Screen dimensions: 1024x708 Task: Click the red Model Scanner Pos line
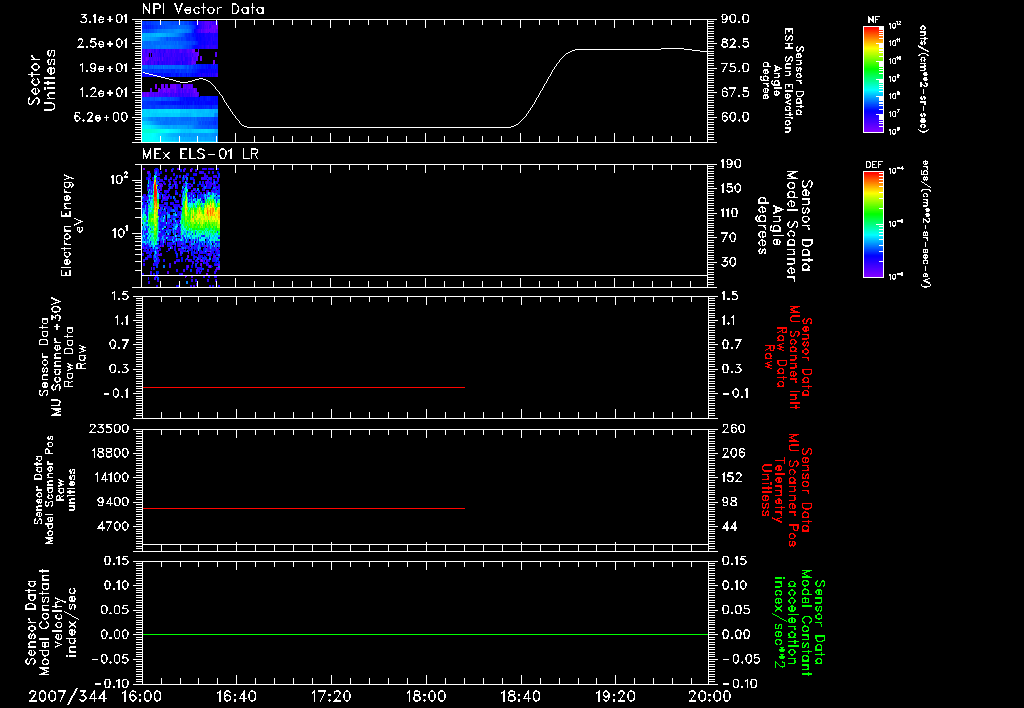pos(303,508)
